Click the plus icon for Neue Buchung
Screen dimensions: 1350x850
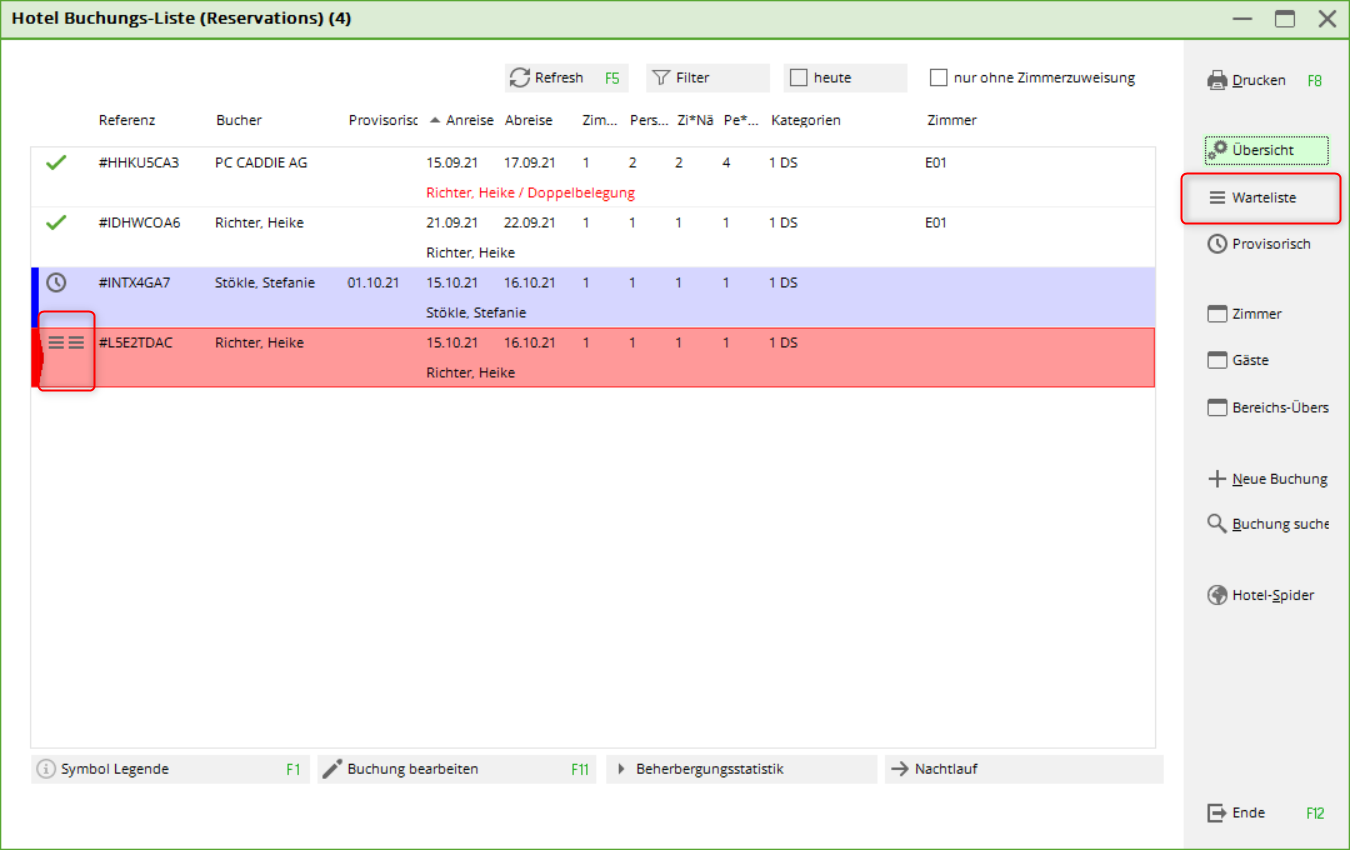[1217, 479]
